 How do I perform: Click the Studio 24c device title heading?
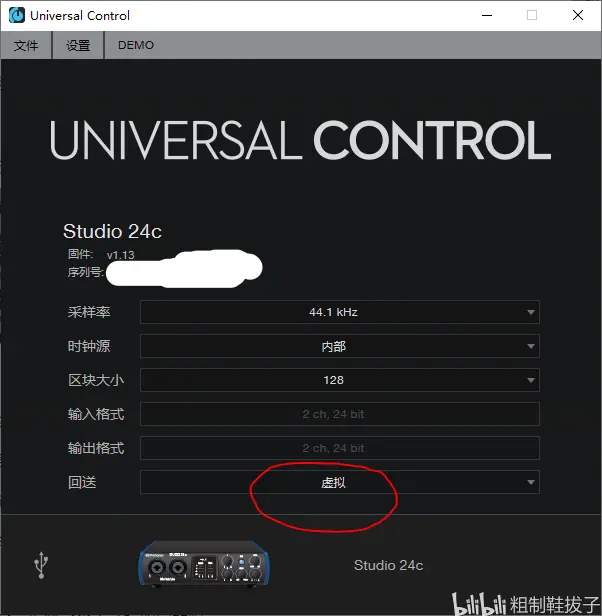(x=112, y=231)
